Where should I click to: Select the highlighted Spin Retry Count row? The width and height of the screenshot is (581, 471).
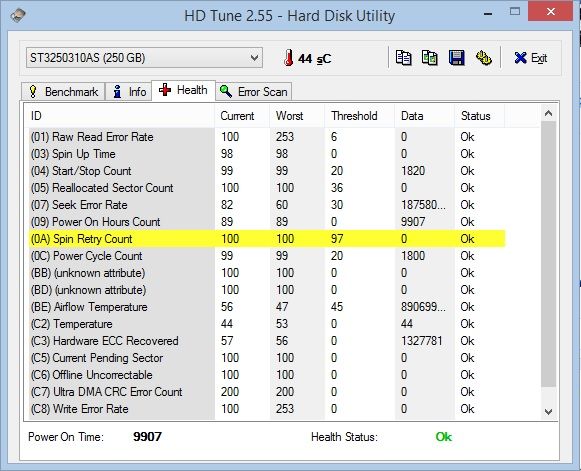pos(267,239)
